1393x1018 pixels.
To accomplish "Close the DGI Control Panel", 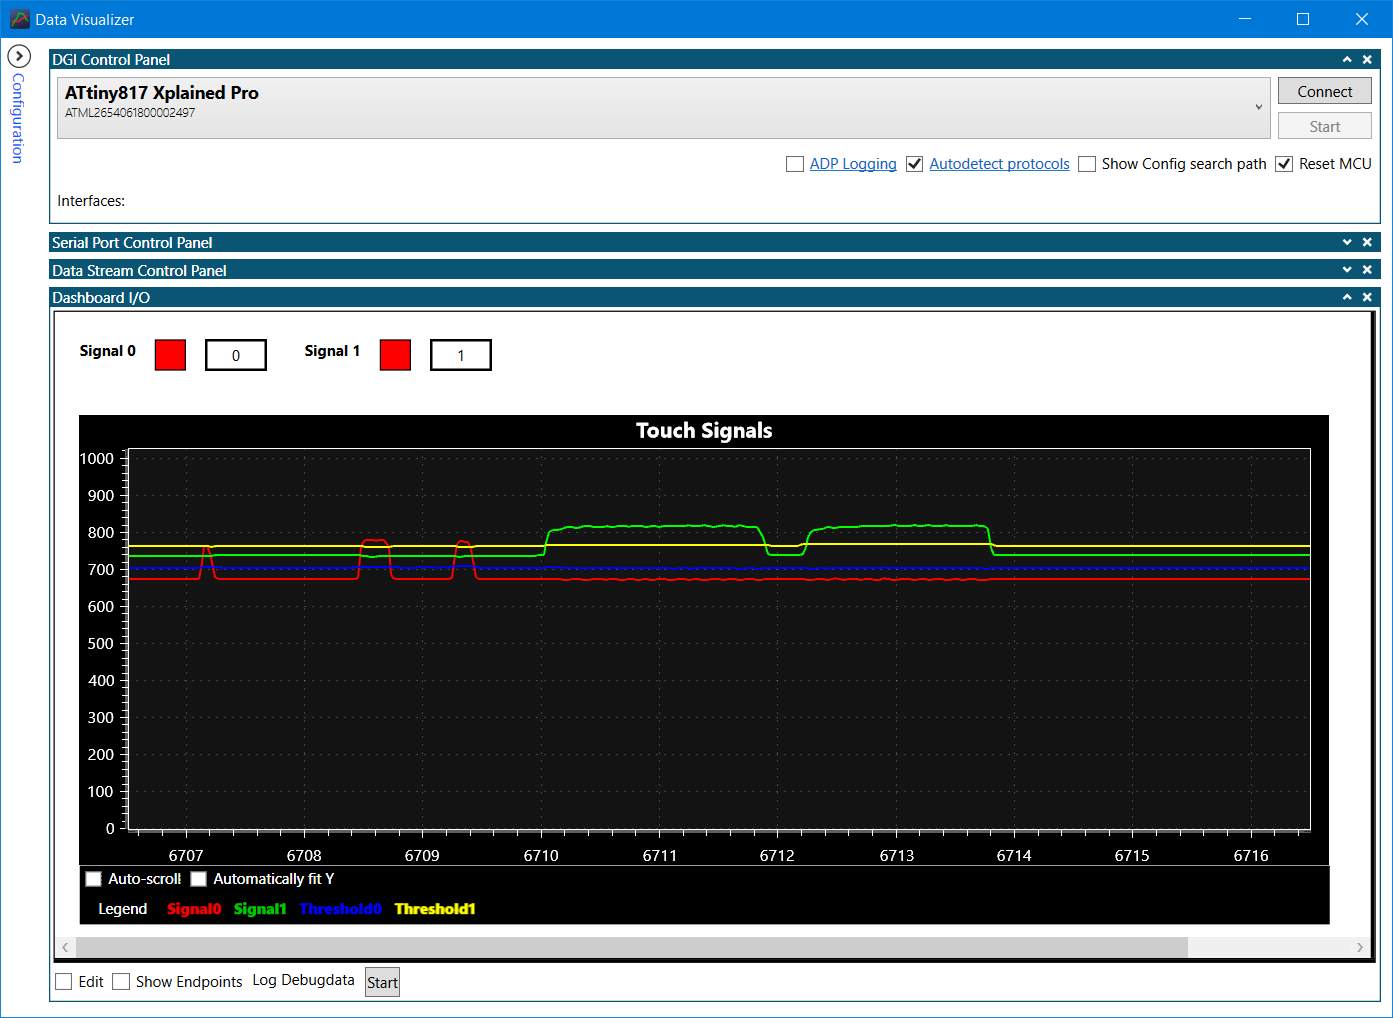I will tap(1368, 60).
